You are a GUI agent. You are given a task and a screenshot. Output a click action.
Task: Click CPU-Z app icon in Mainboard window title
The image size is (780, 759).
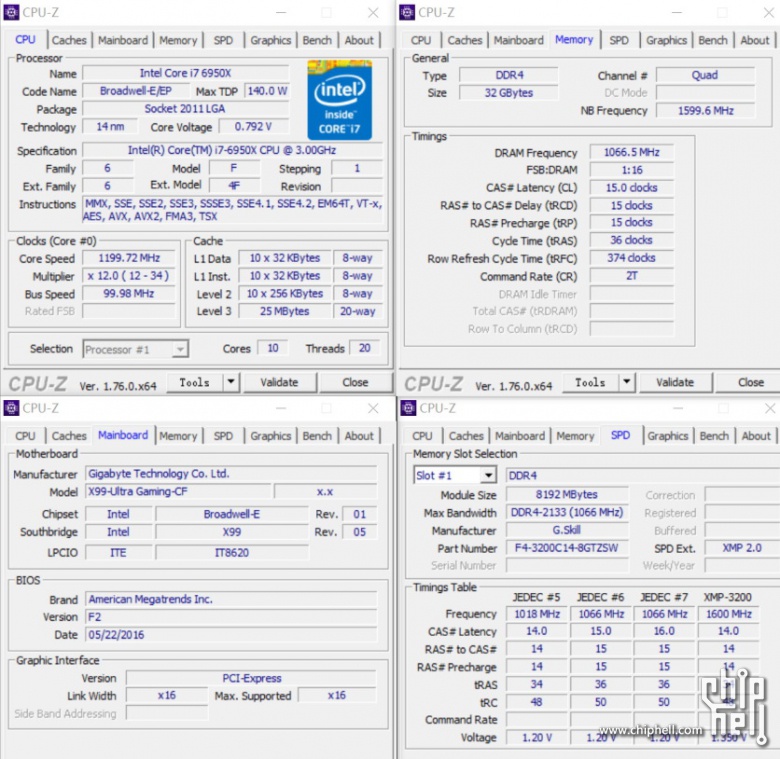(11, 408)
